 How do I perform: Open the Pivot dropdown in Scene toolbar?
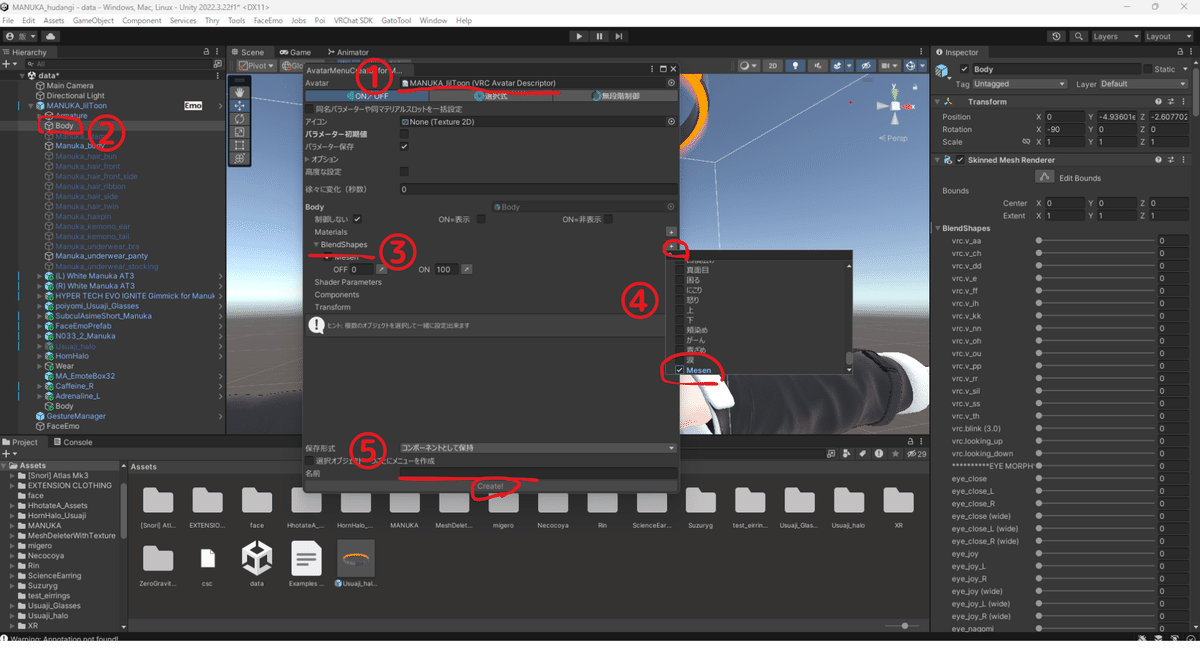coord(258,66)
